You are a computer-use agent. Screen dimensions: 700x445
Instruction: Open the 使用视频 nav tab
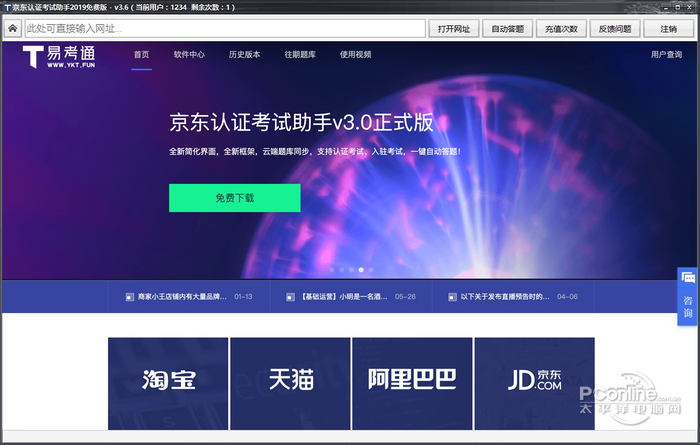tap(355, 54)
